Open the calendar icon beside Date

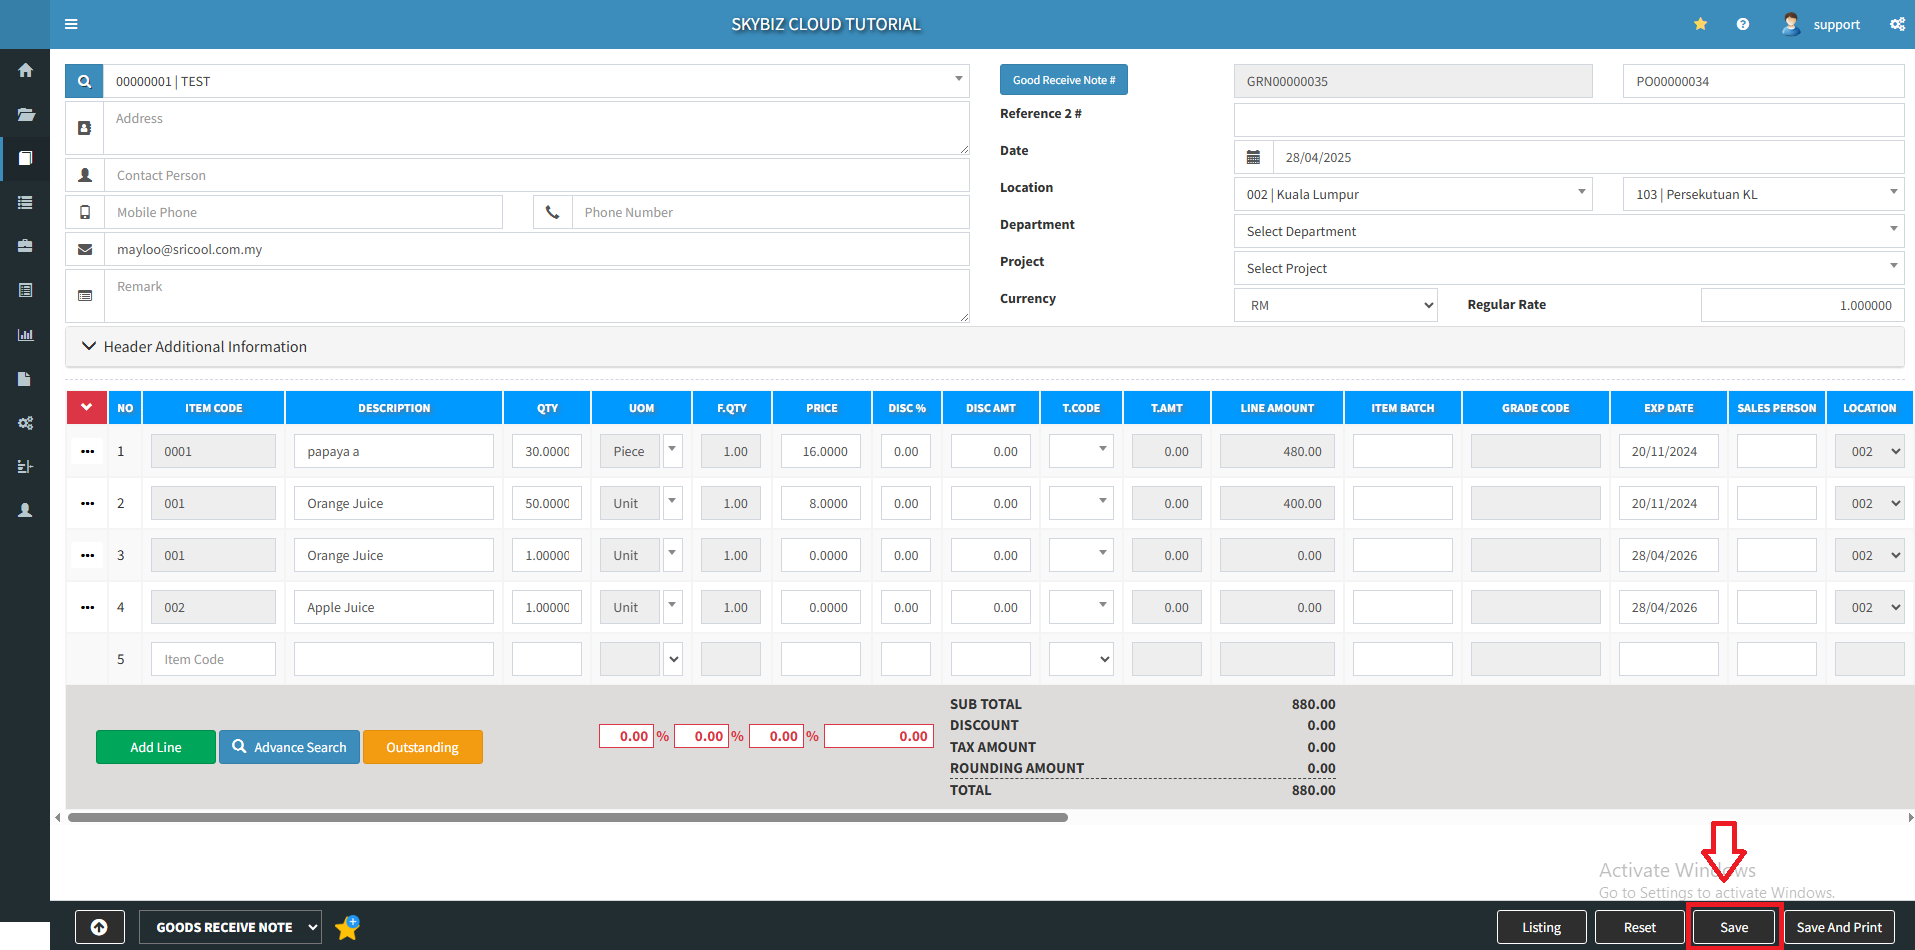pyautogui.click(x=1253, y=157)
